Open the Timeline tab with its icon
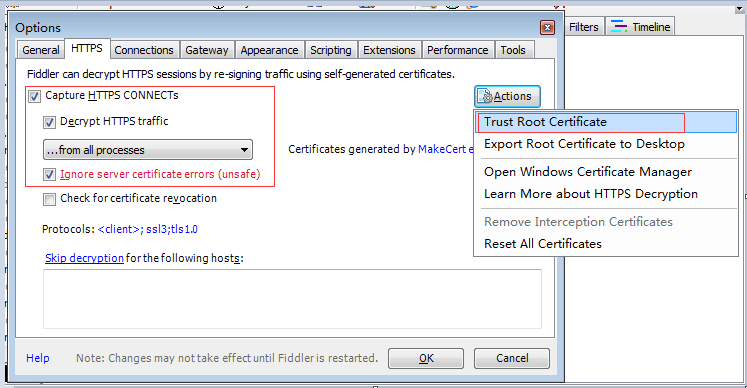The image size is (747, 388). (640, 27)
